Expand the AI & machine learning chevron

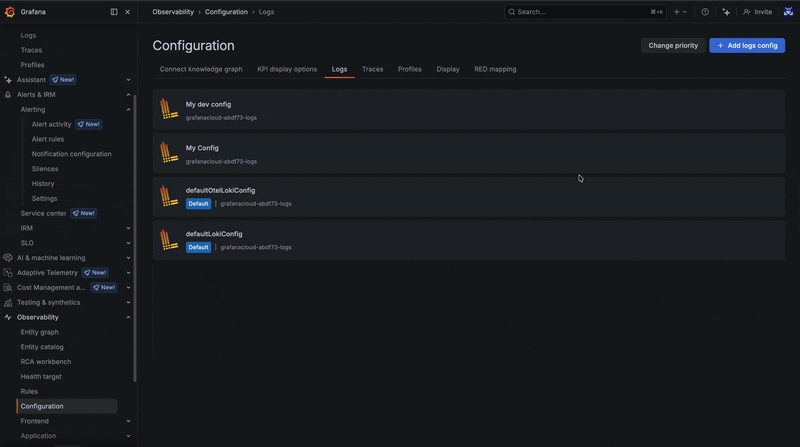[x=128, y=258]
